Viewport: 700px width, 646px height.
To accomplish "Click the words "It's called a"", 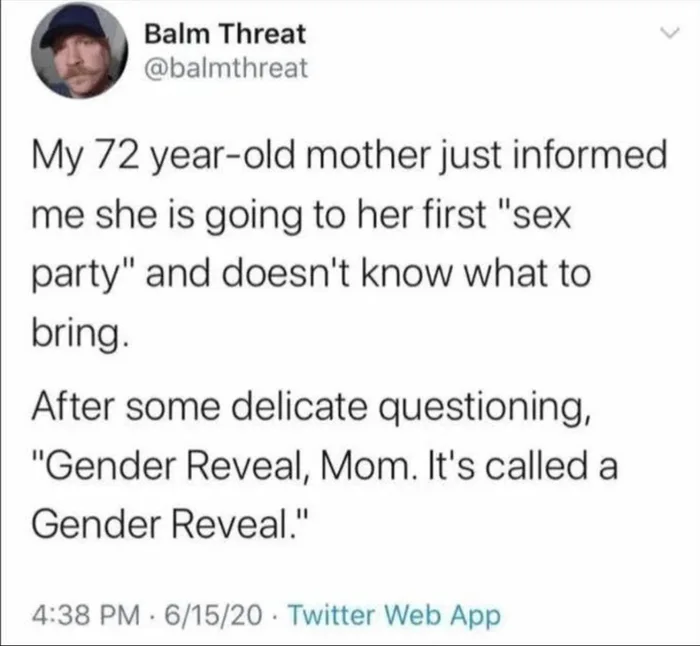I will point(548,466).
